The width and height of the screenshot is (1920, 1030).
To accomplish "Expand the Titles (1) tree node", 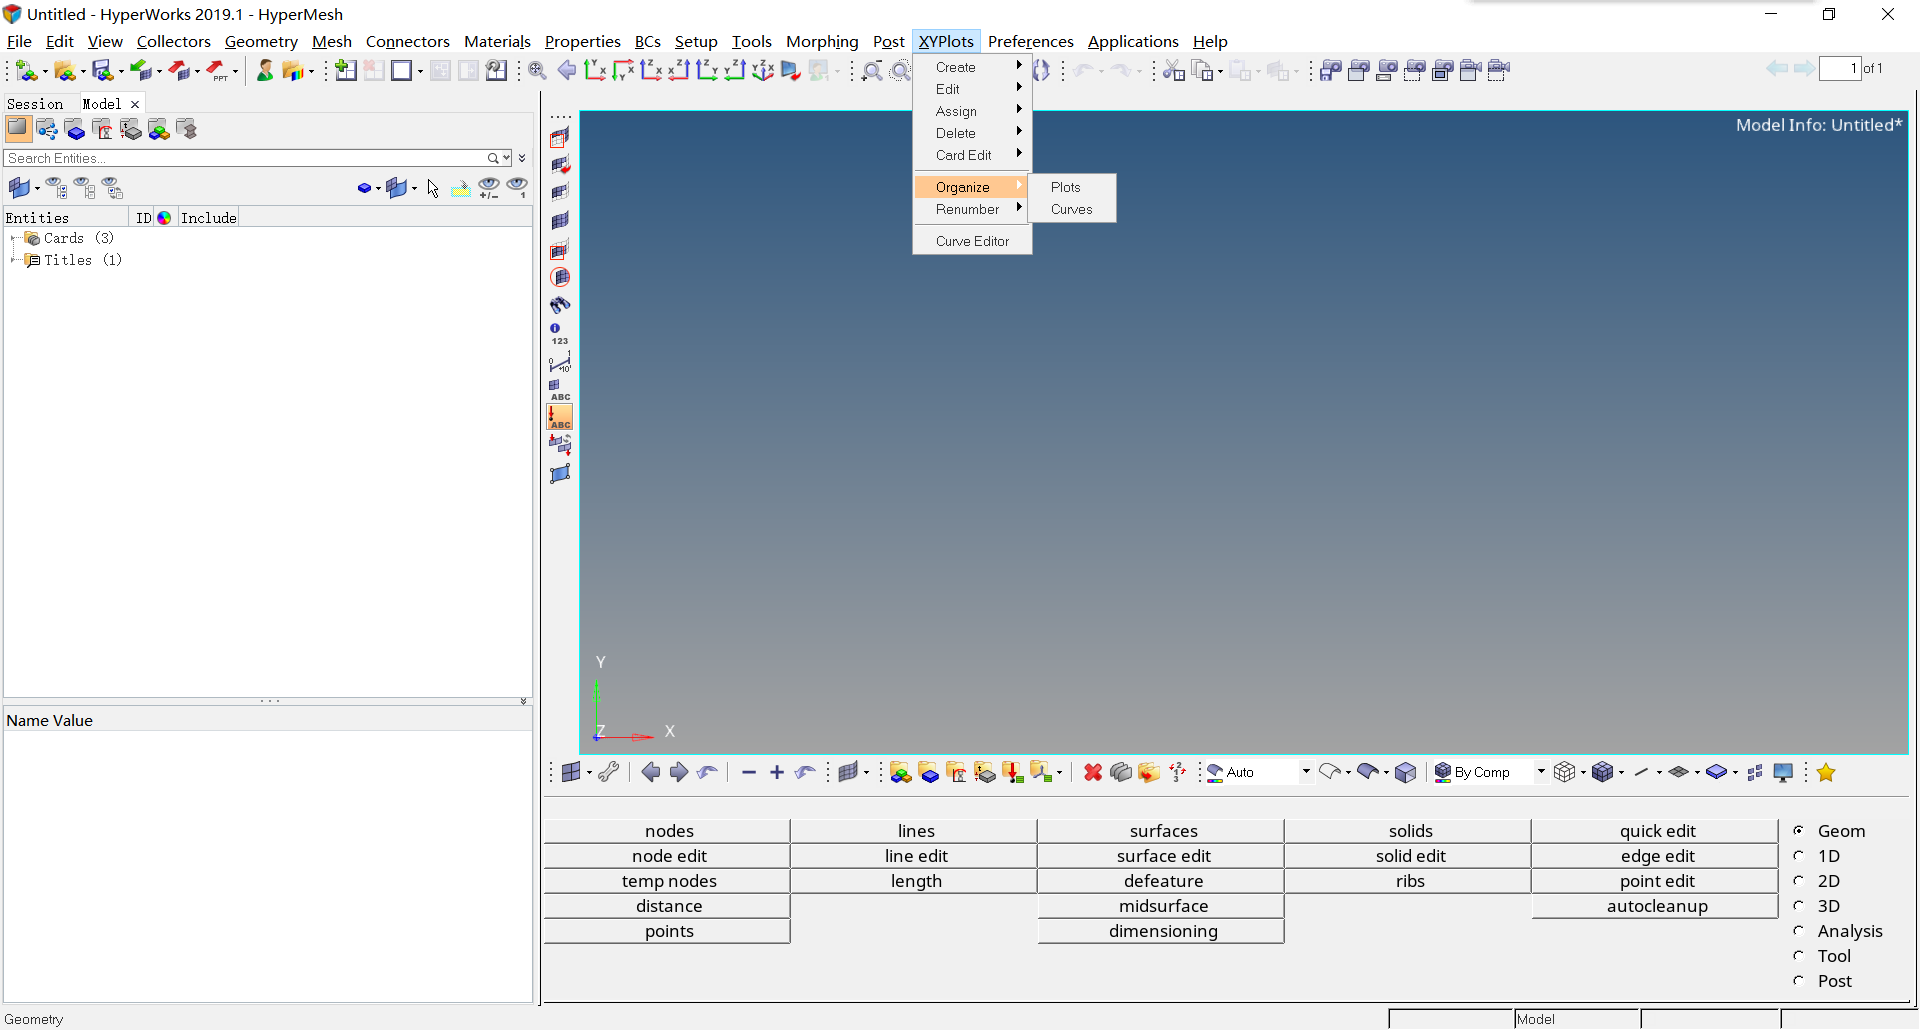I will [12, 261].
